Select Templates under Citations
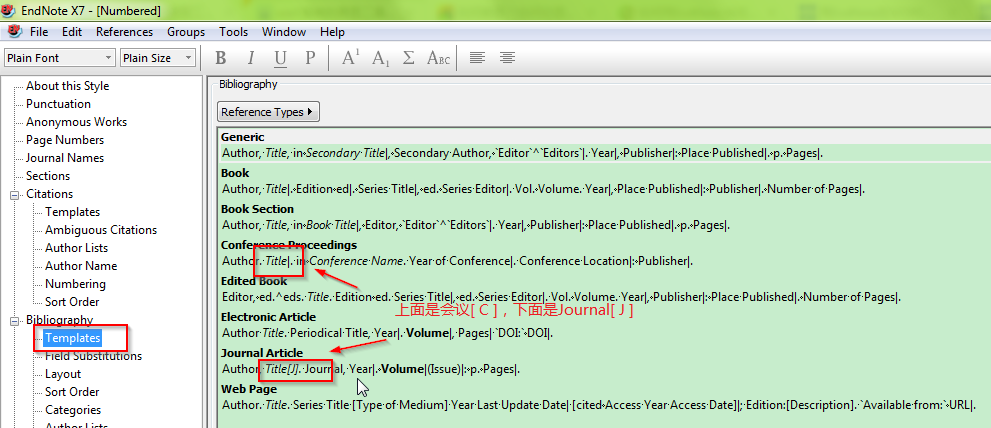 coord(72,212)
